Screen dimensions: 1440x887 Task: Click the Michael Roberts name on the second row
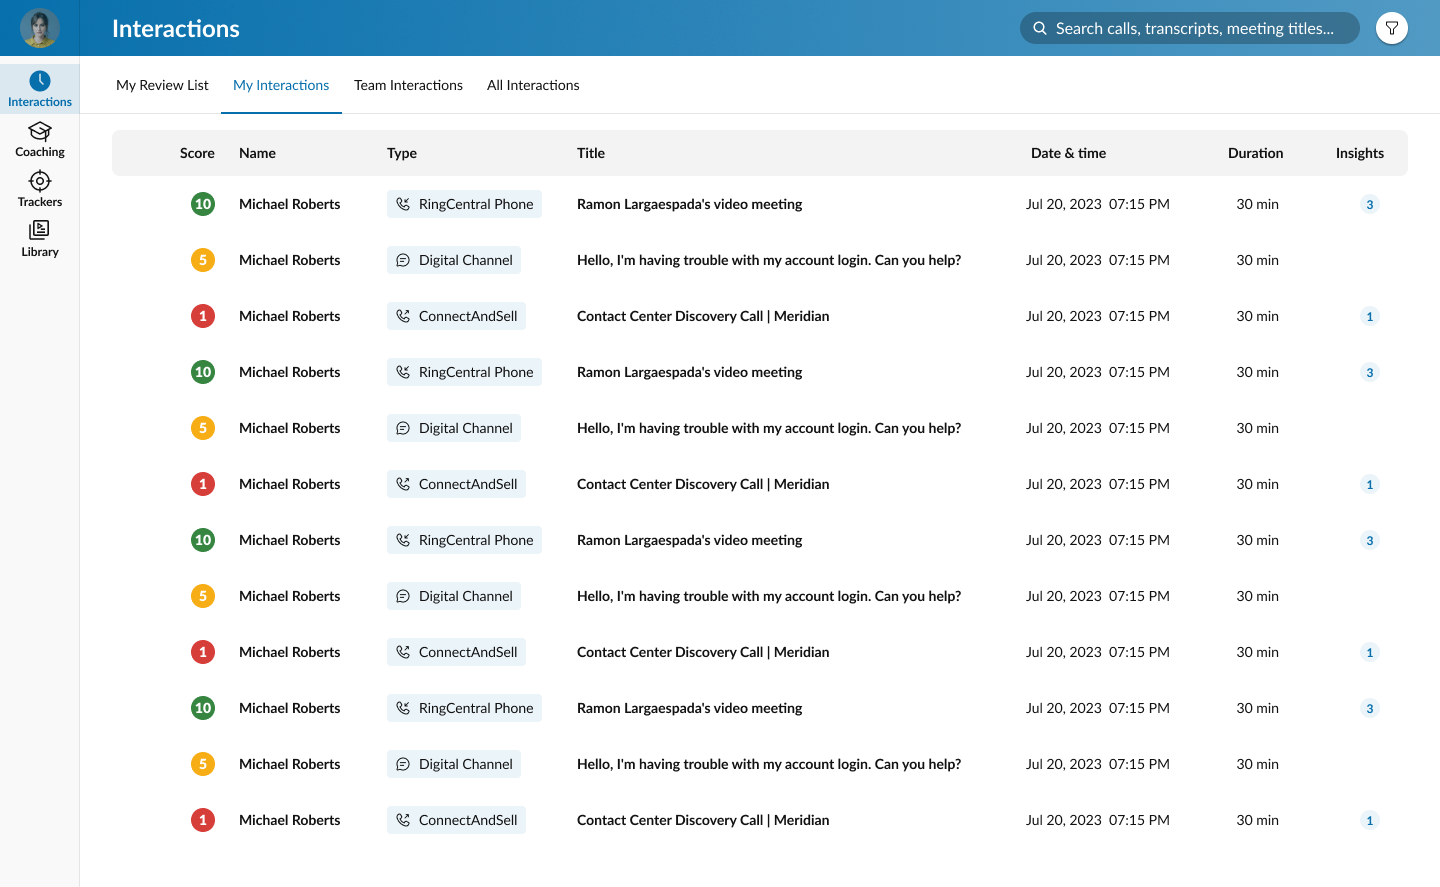(290, 259)
